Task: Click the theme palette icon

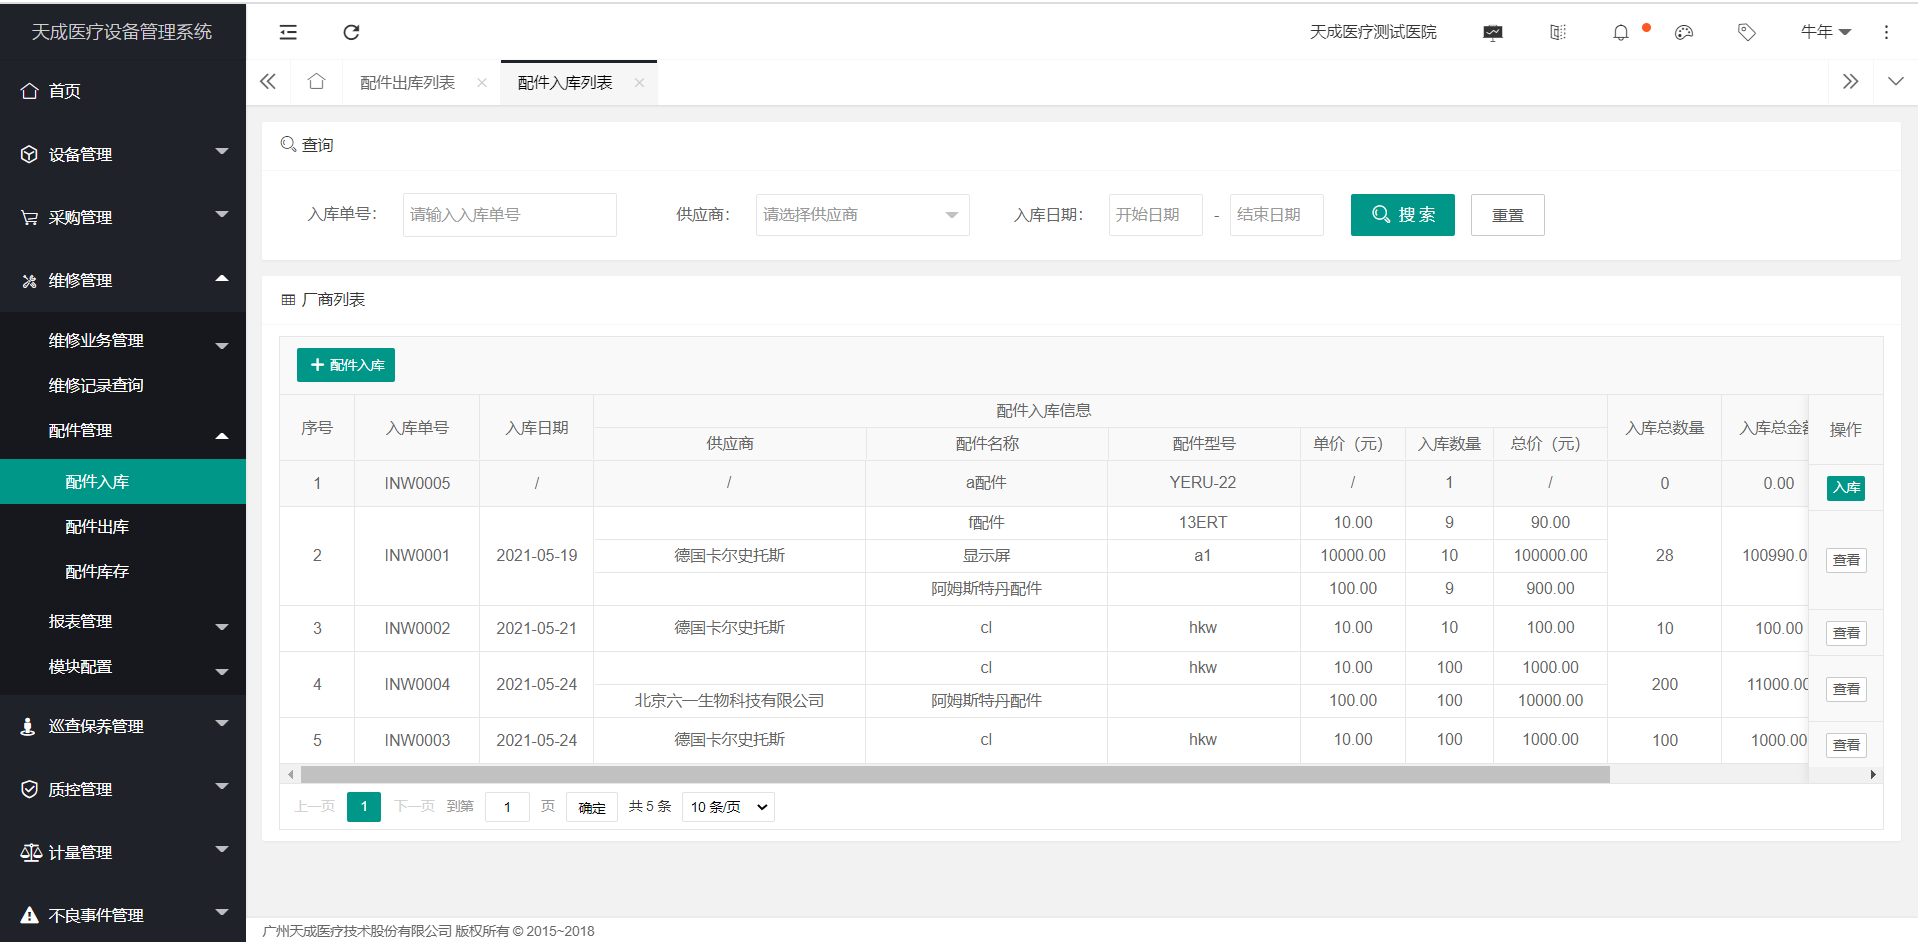Action: tap(1684, 32)
